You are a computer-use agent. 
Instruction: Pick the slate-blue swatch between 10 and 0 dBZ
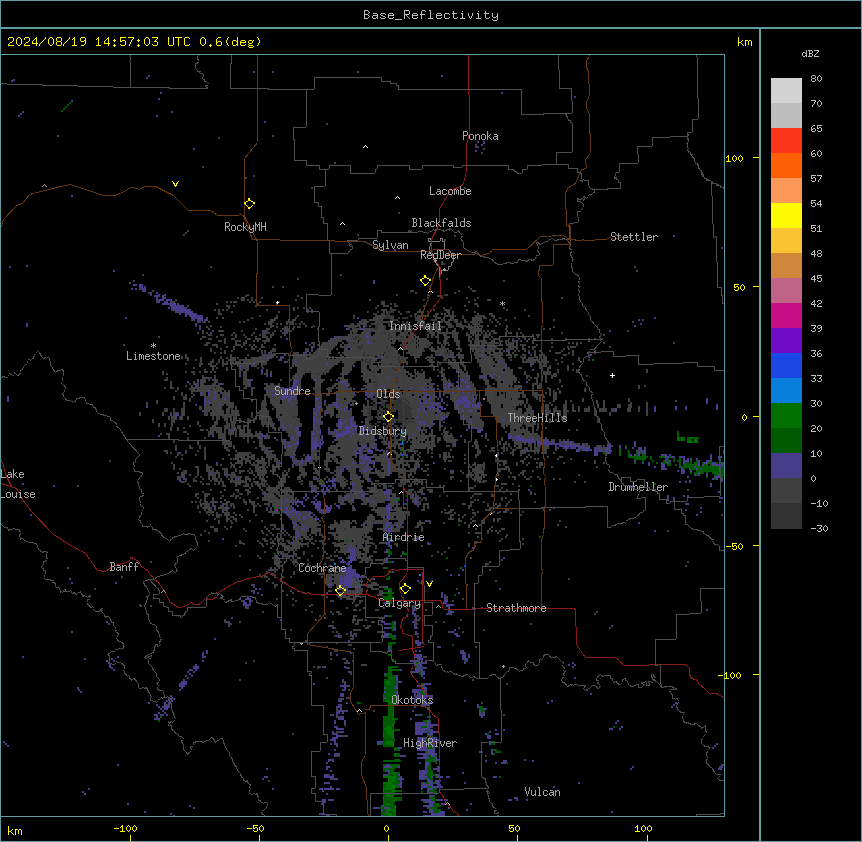(x=786, y=466)
